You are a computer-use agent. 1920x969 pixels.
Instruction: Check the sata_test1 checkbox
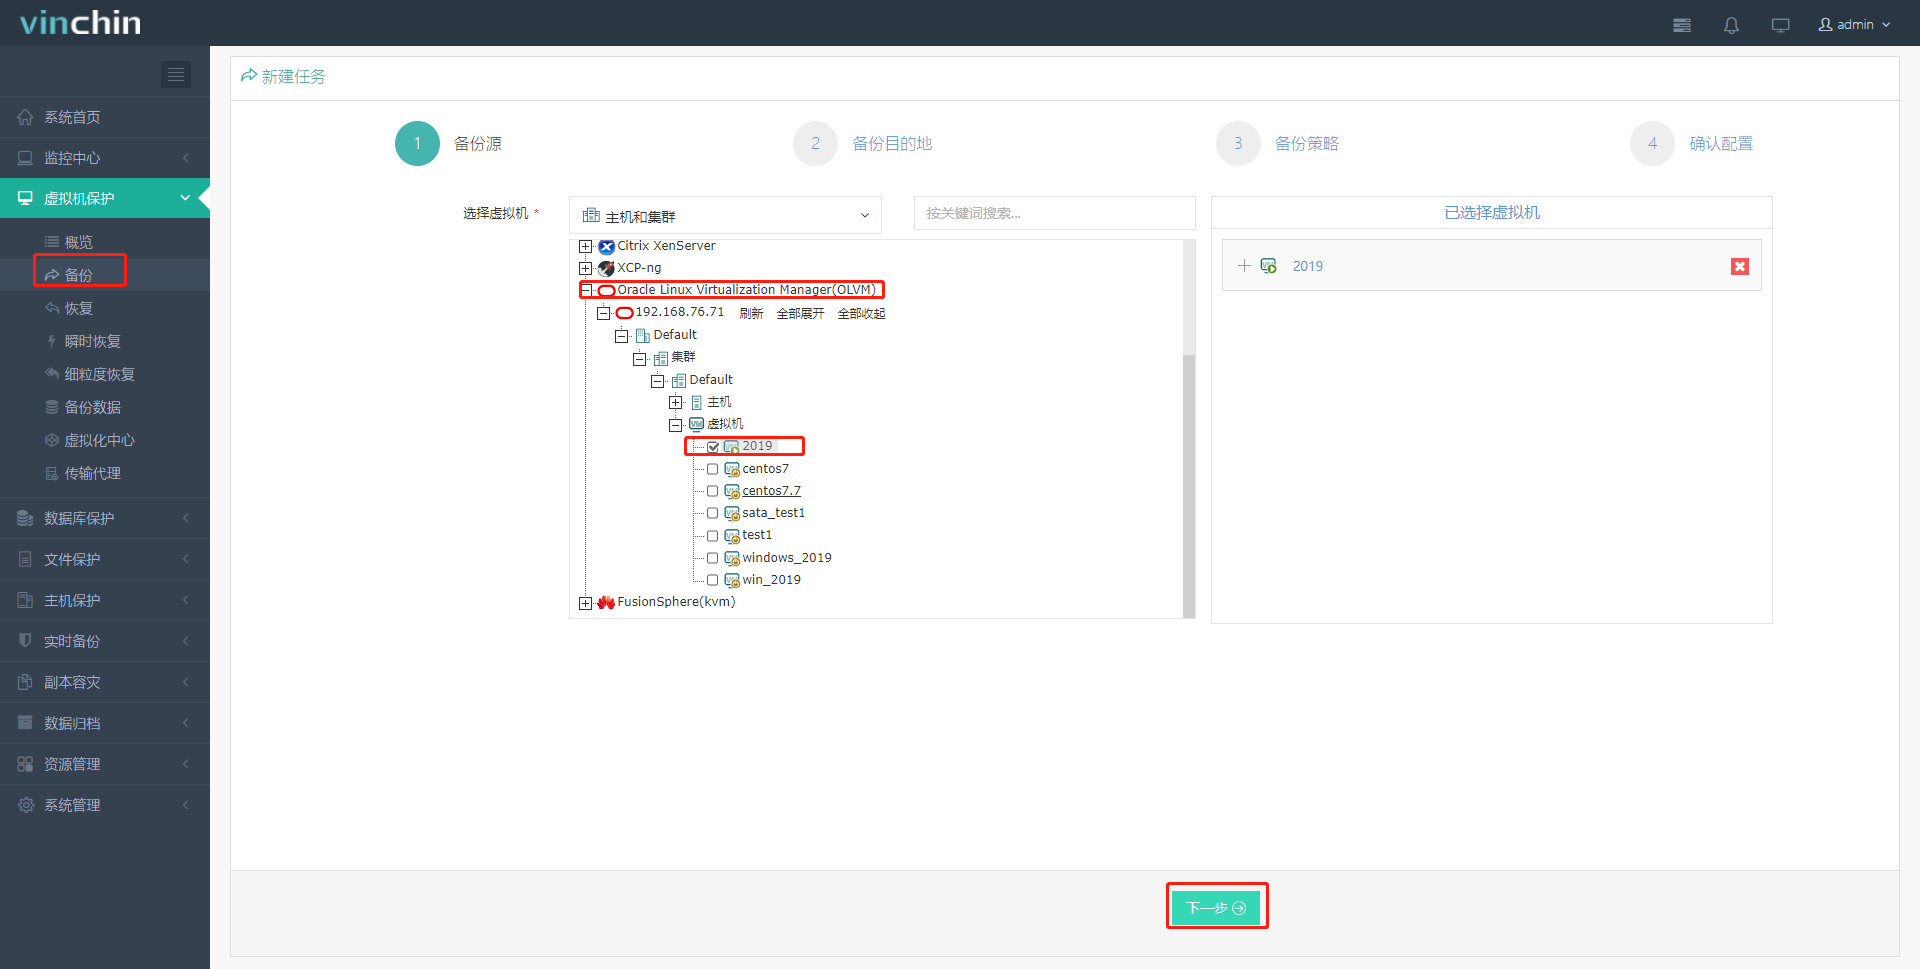[x=713, y=513]
